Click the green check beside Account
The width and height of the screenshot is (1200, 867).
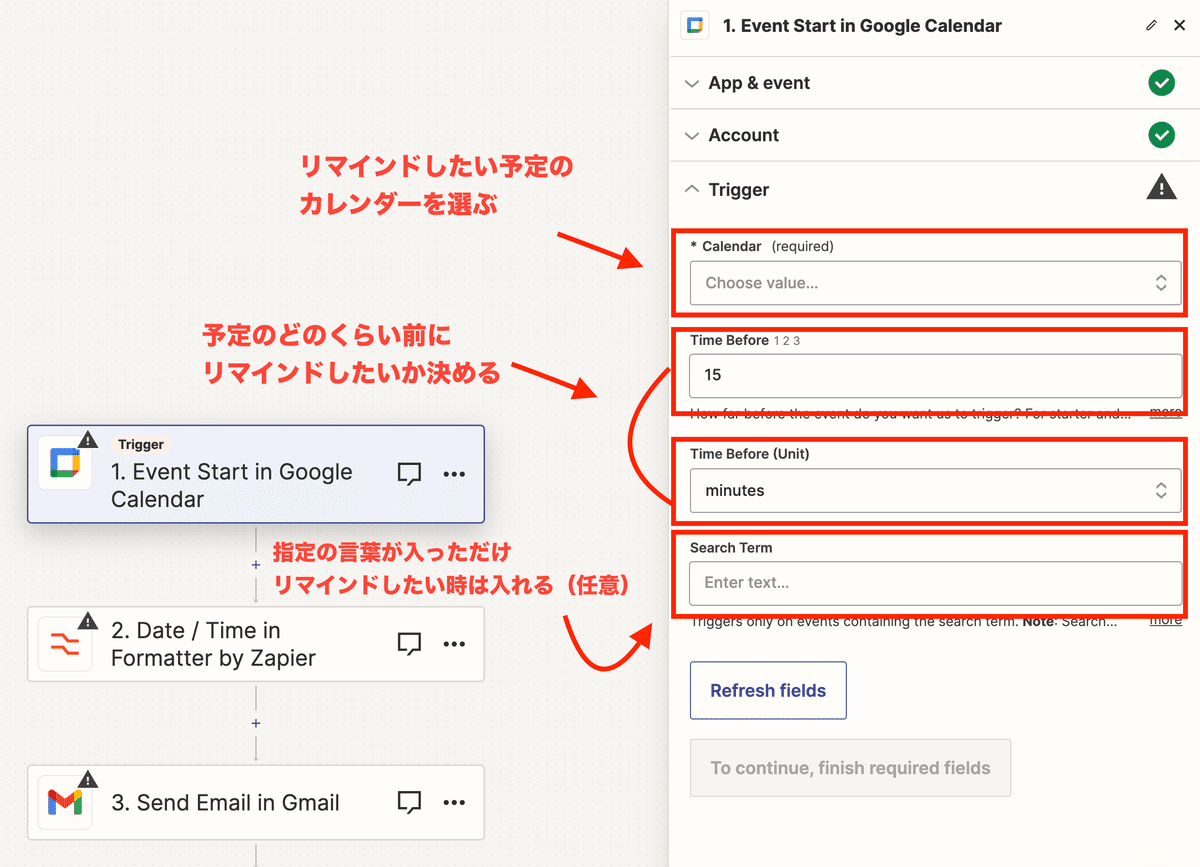point(1161,135)
